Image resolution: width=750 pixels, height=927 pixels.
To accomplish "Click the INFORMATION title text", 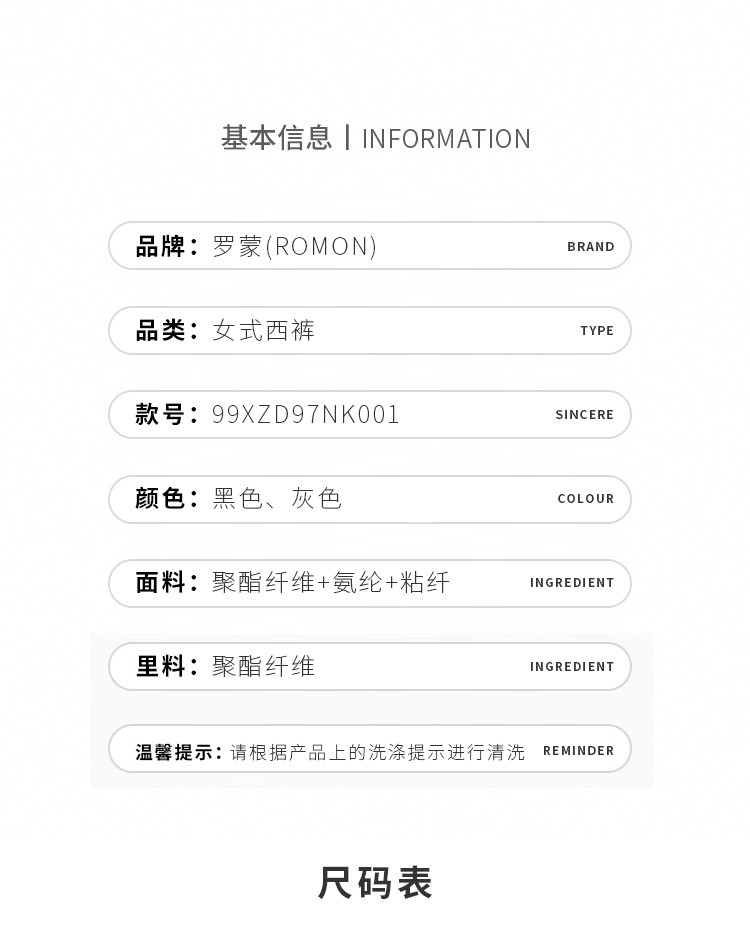I will pos(446,139).
